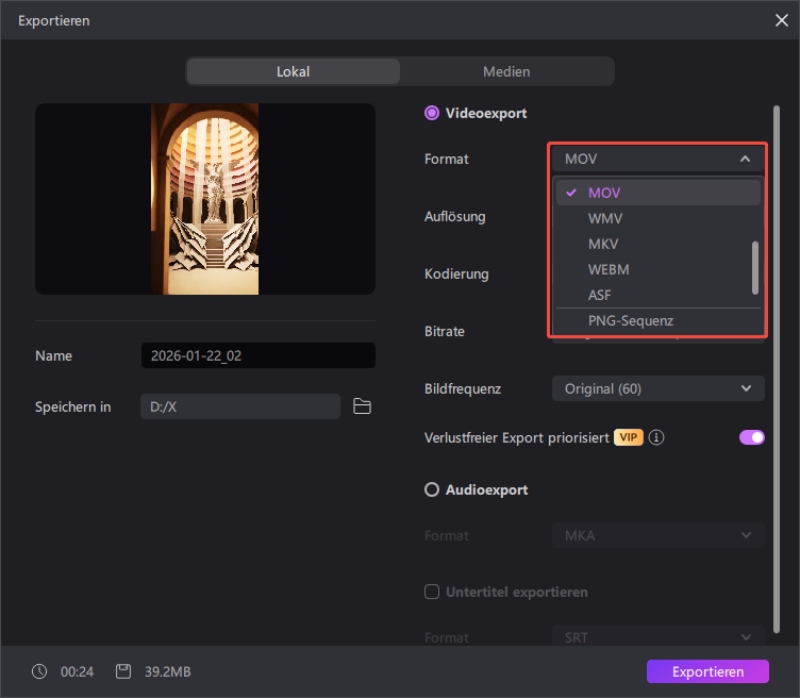Image resolution: width=800 pixels, height=698 pixels.
Task: Open the folder browser for save location
Action: (362, 406)
